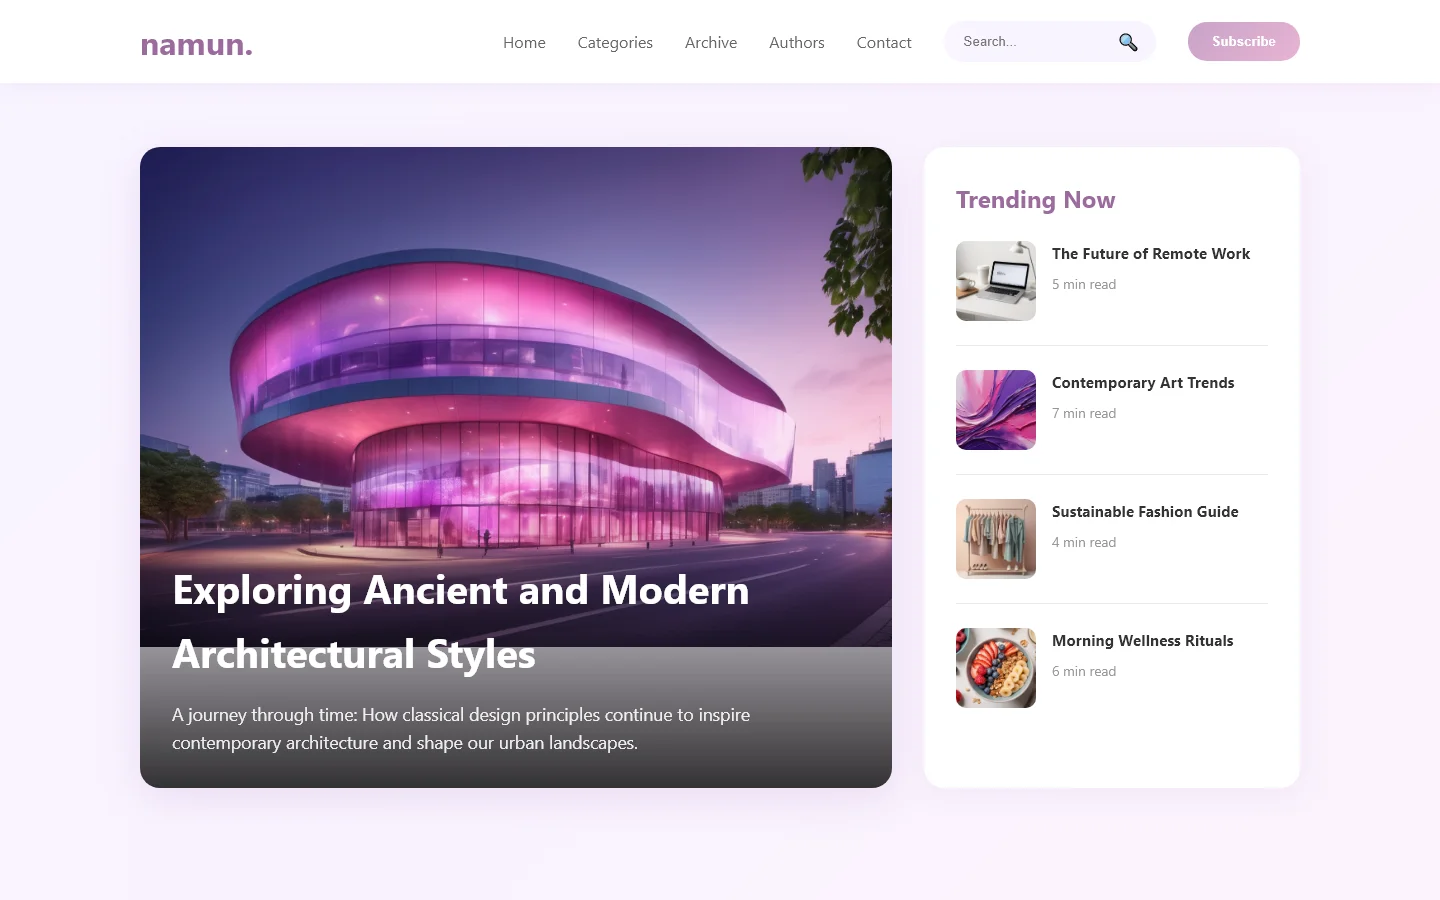Viewport: 1440px width, 900px height.
Task: Open the clothing rack thumbnail
Action: click(996, 539)
